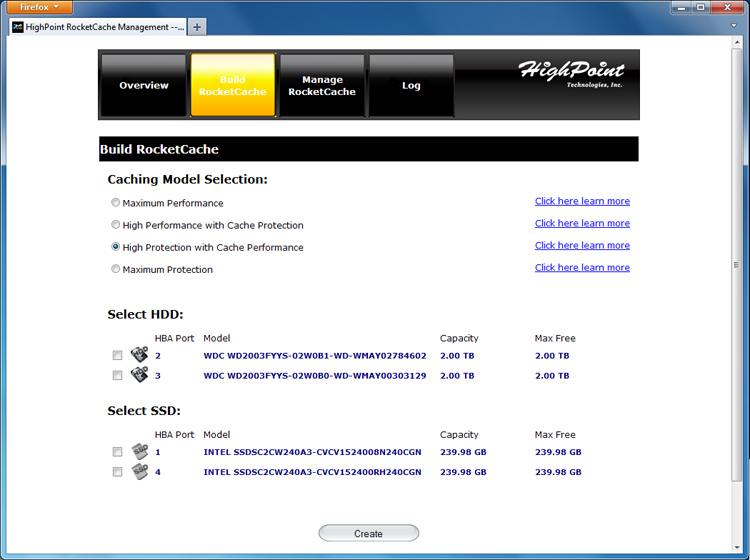Check the HDD on HBA port 2
This screenshot has height=560, width=750.
click(117, 355)
